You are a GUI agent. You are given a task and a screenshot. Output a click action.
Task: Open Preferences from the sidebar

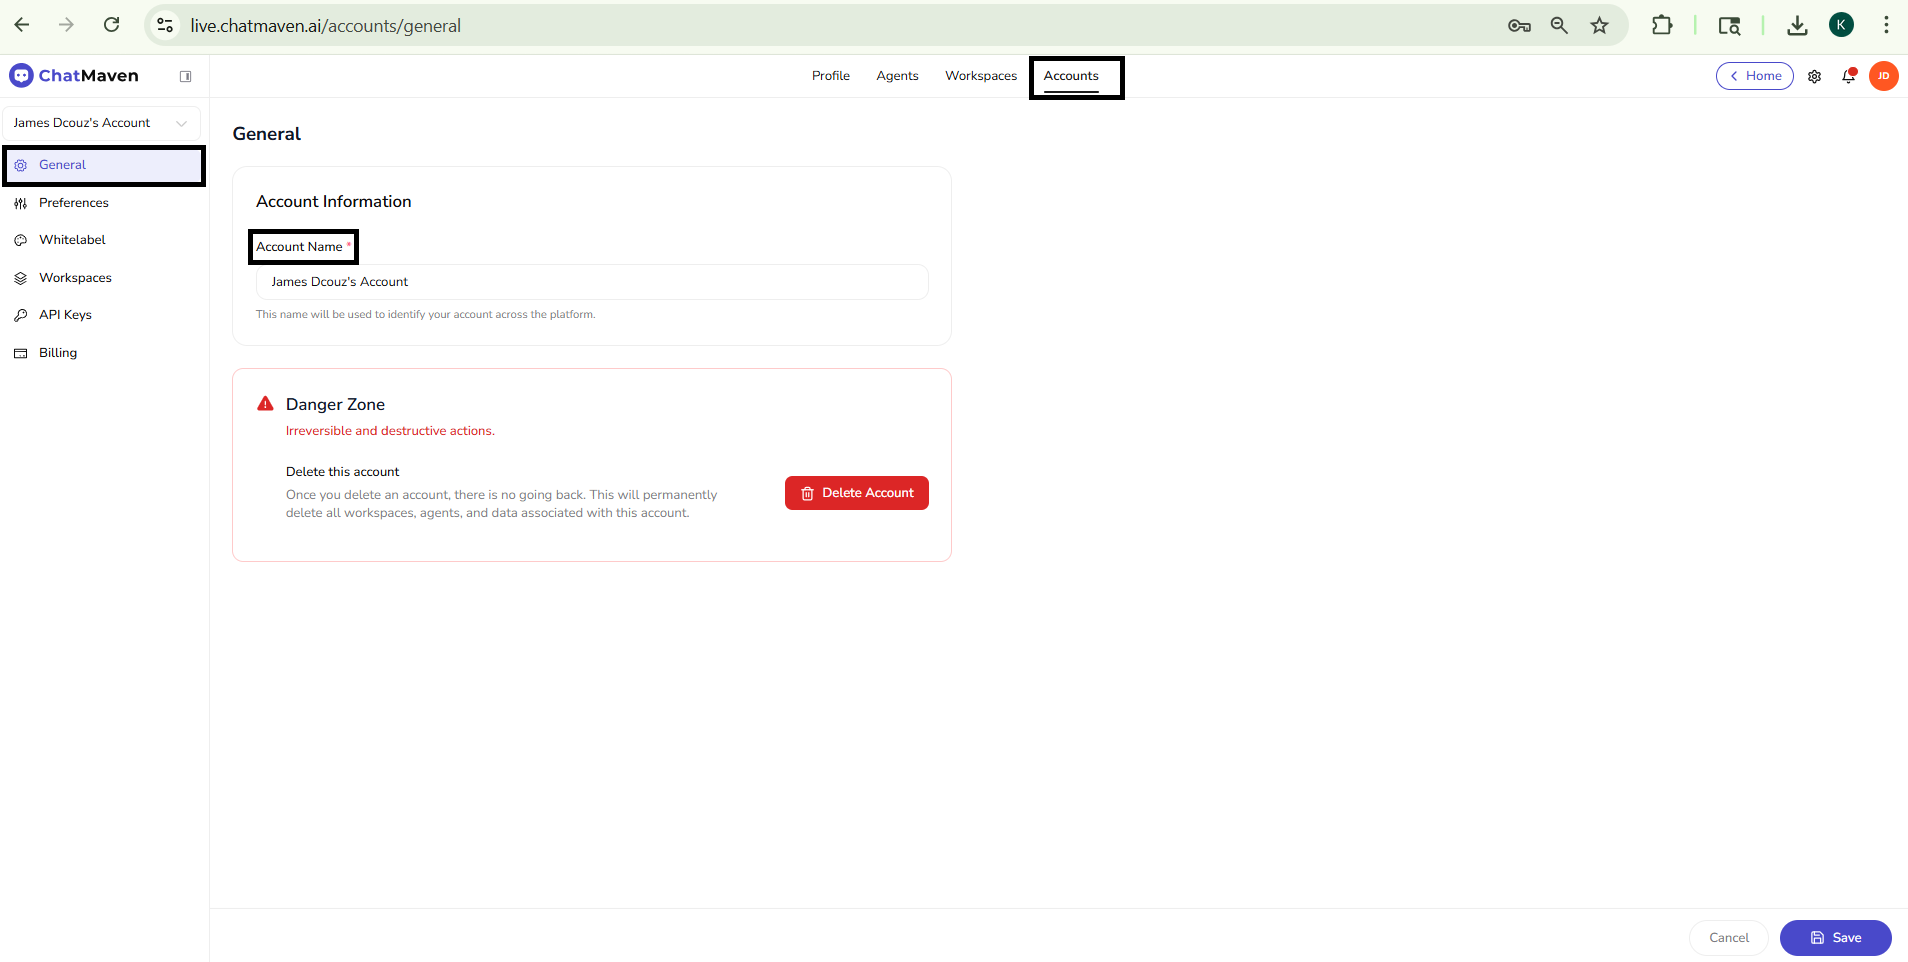point(71,202)
